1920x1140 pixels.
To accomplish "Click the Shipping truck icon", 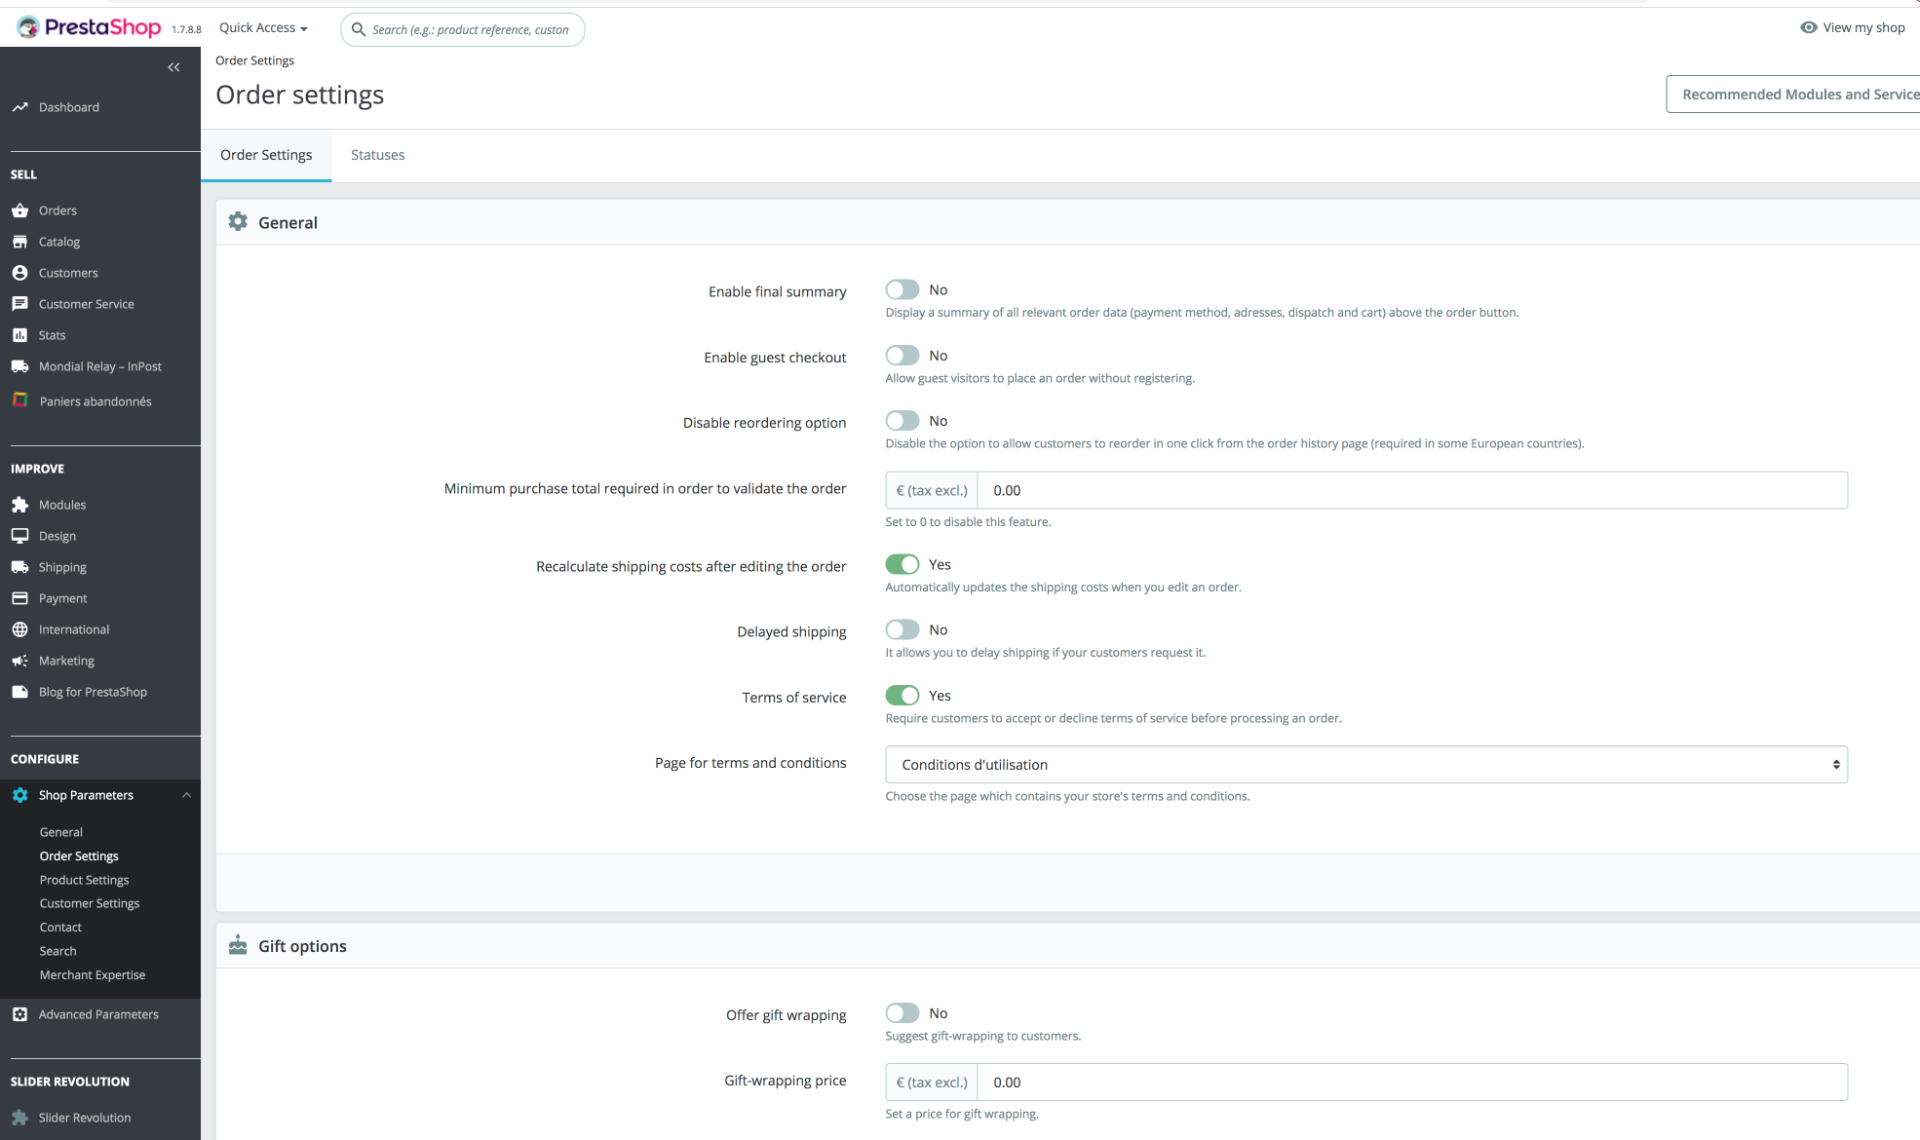I will click(x=20, y=567).
